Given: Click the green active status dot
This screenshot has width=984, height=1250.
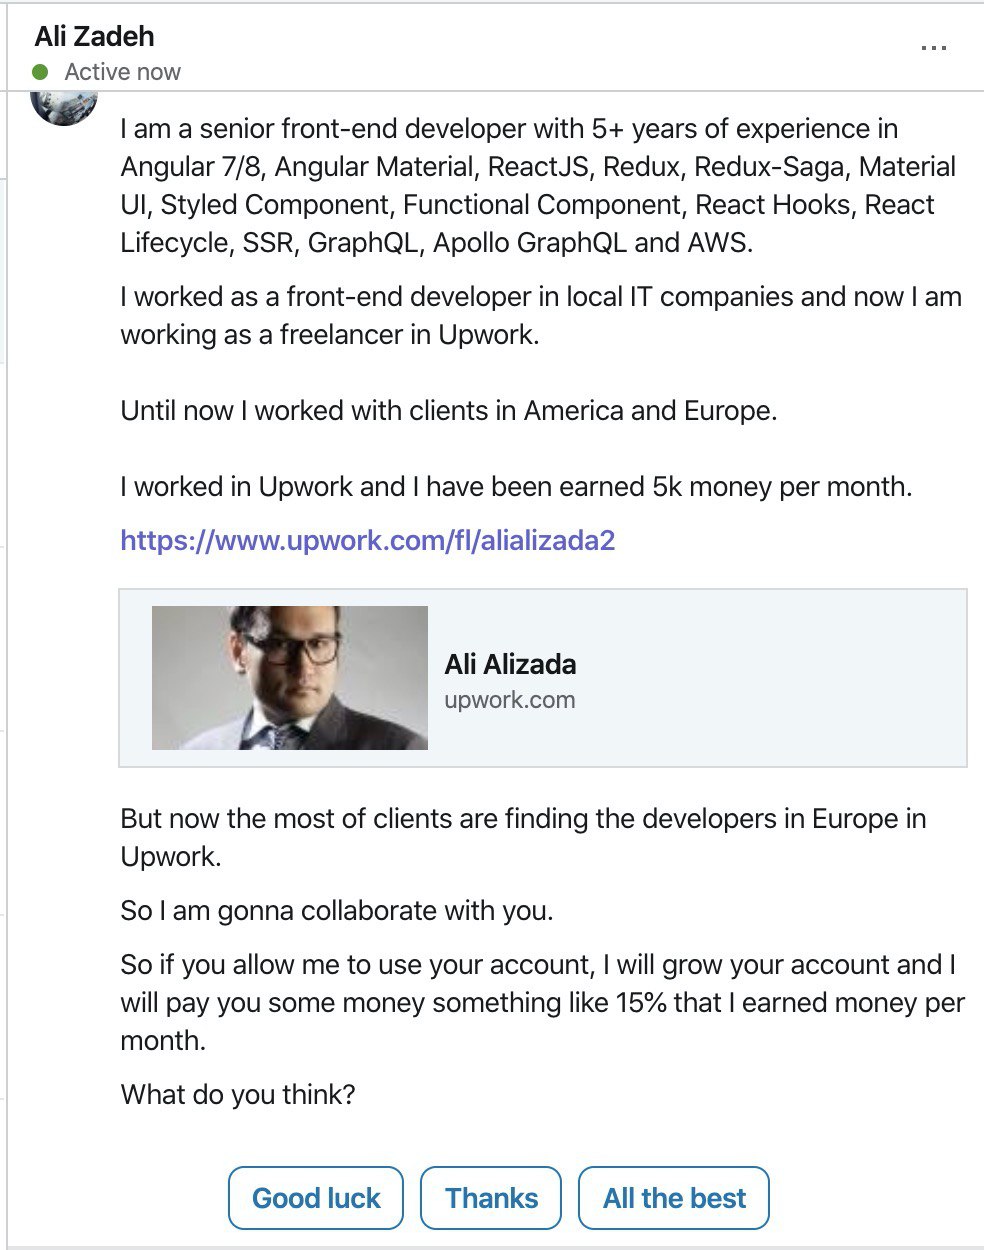Looking at the screenshot, I should pyautogui.click(x=40, y=72).
